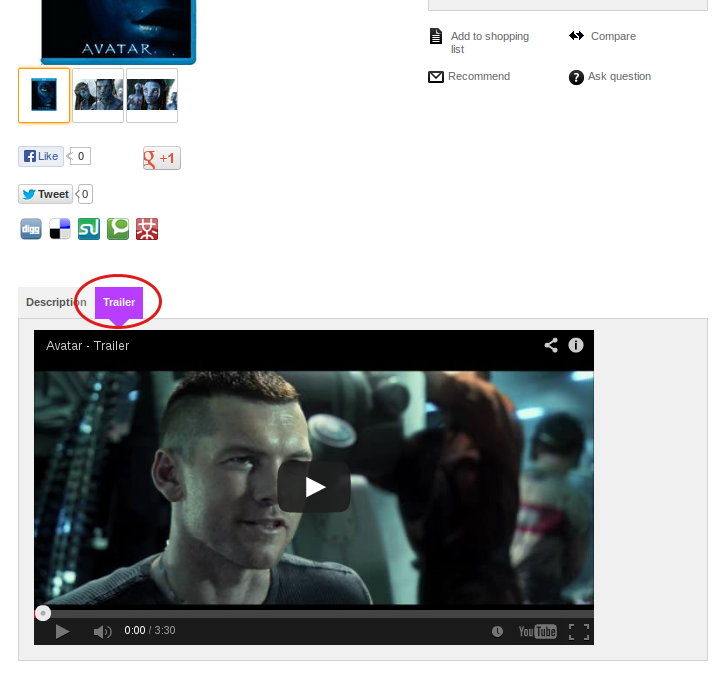Click the Compare link

click(613, 36)
